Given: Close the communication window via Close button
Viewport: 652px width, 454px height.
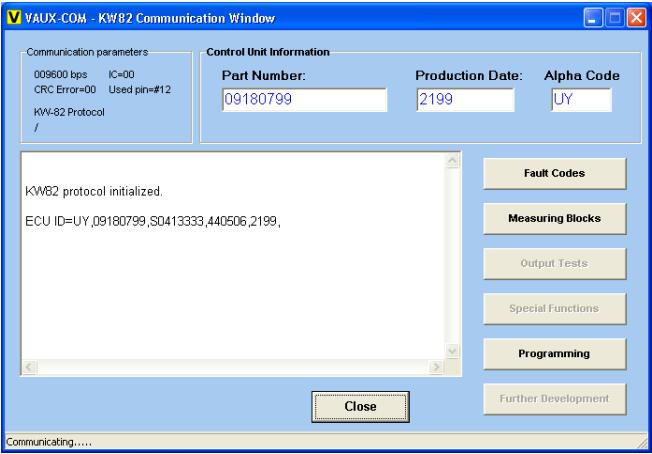Looking at the screenshot, I should [361, 407].
